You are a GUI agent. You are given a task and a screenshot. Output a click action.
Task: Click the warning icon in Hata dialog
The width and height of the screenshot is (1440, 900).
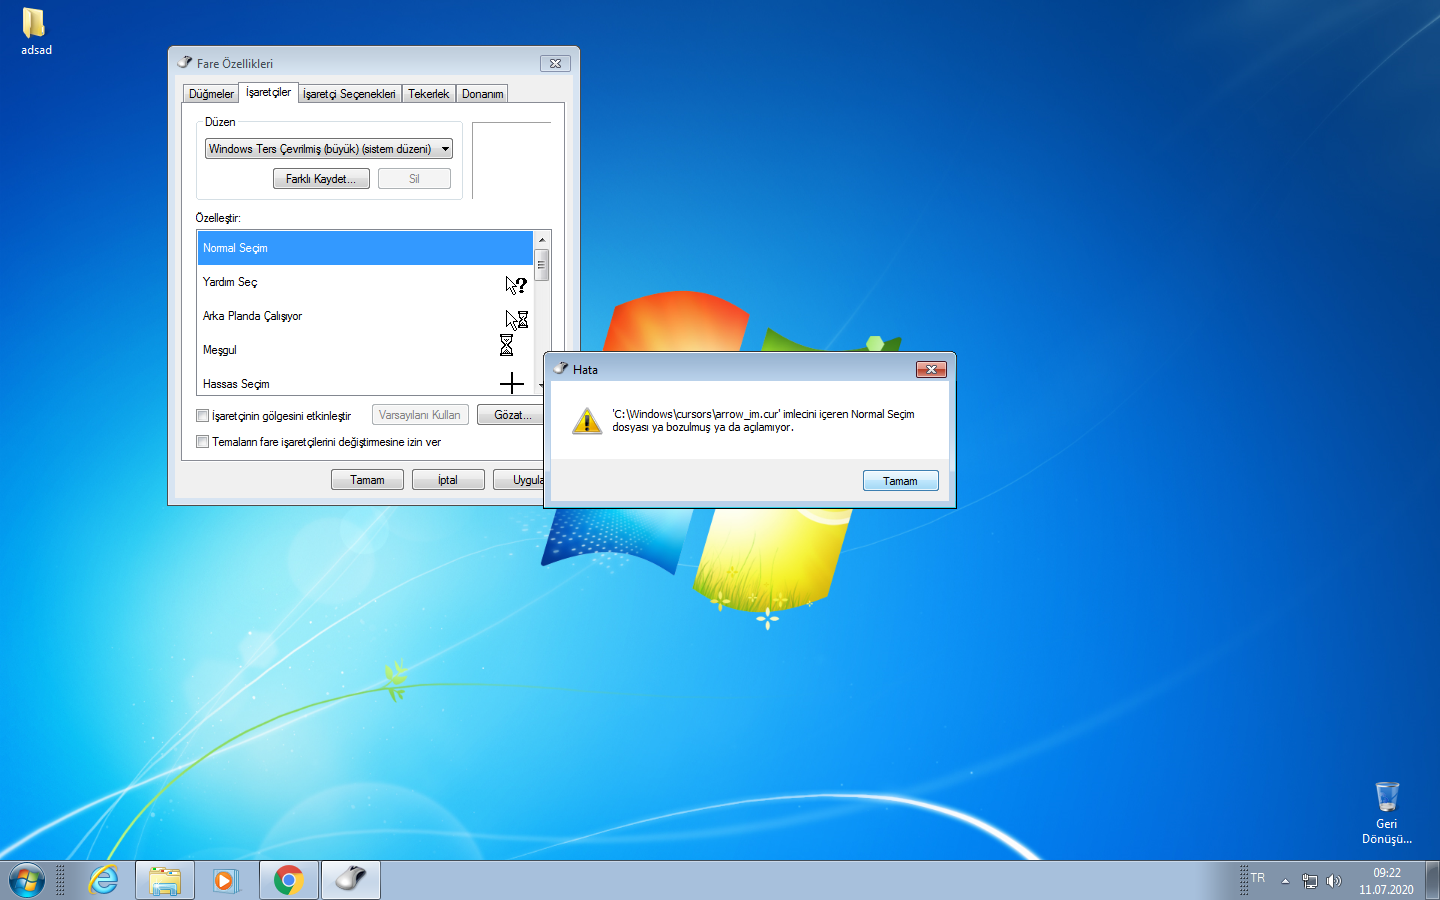click(587, 421)
